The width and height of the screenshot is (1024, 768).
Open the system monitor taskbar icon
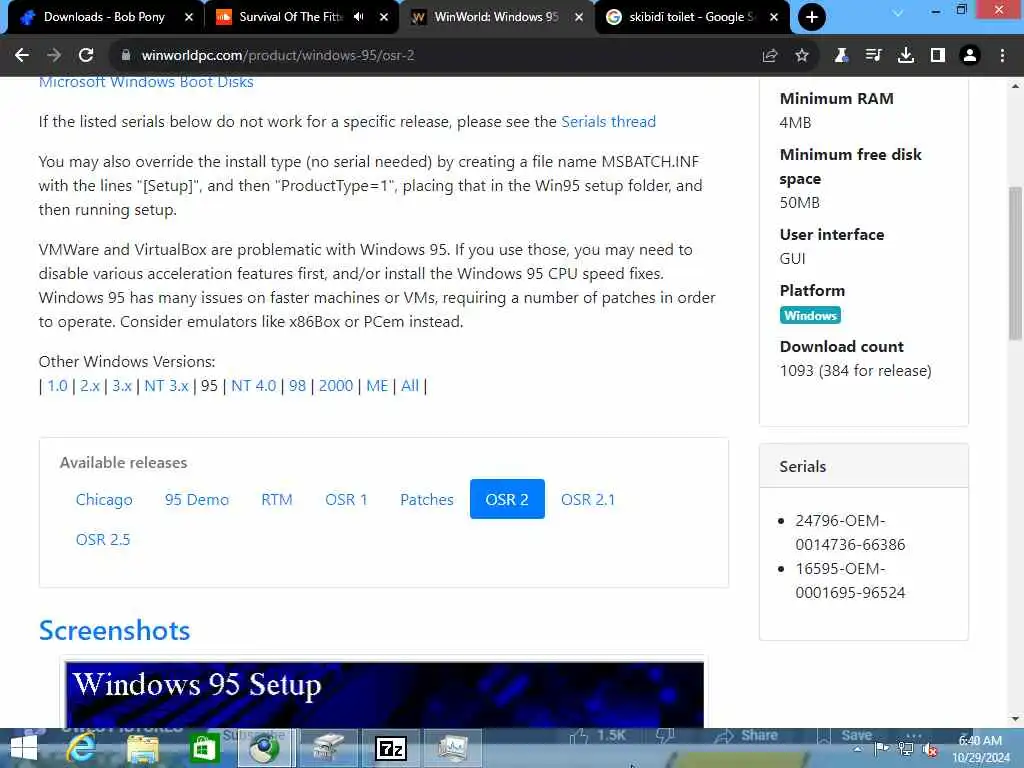[x=453, y=748]
